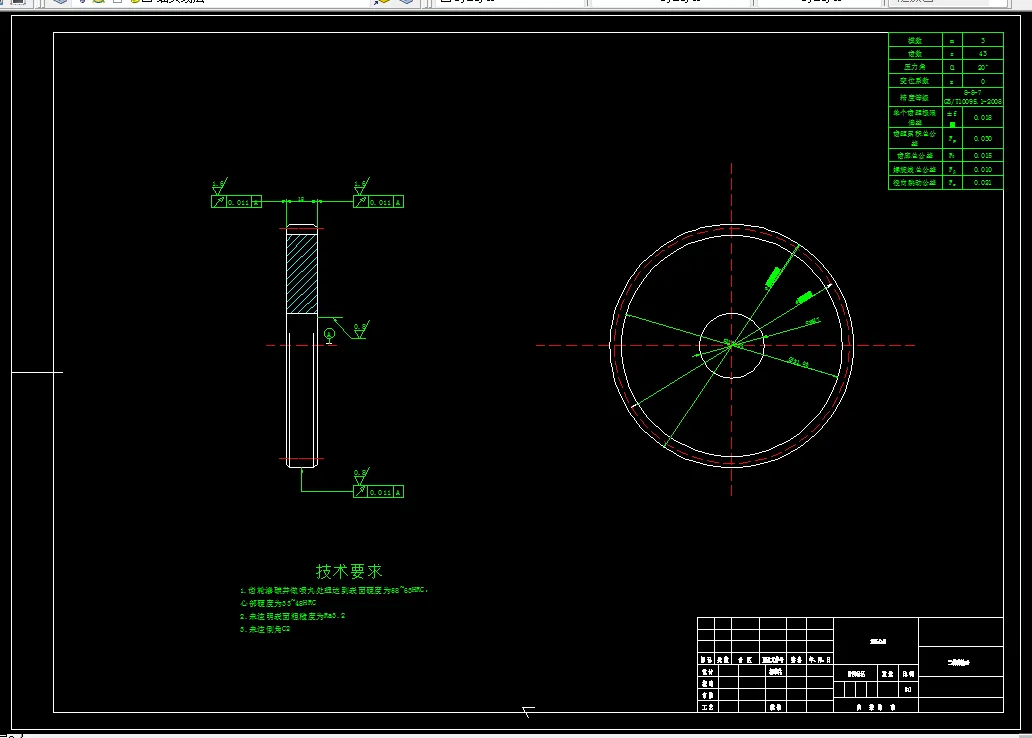The height and width of the screenshot is (738, 1032).
Task: Select the 0.8 roughness symbol beside datum A
Action: point(361,329)
